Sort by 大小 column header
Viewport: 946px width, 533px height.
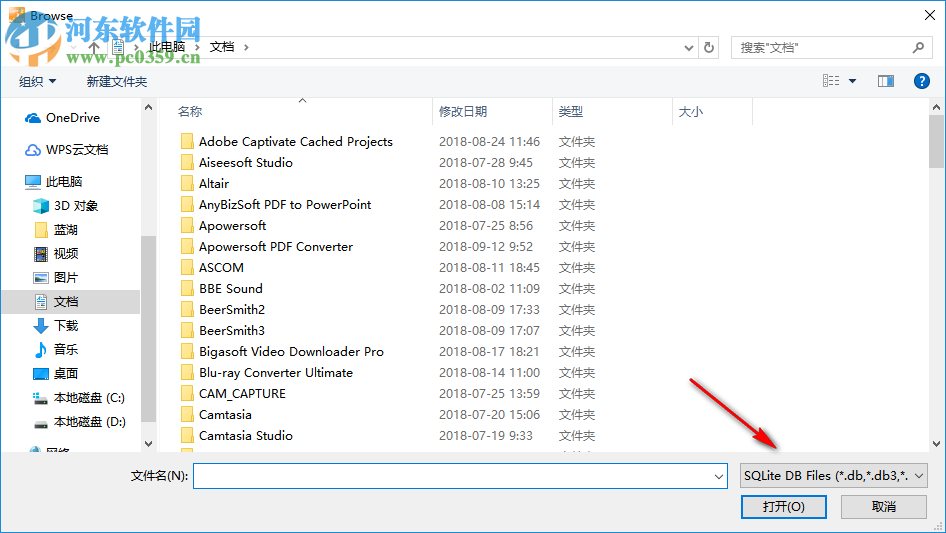[691, 112]
